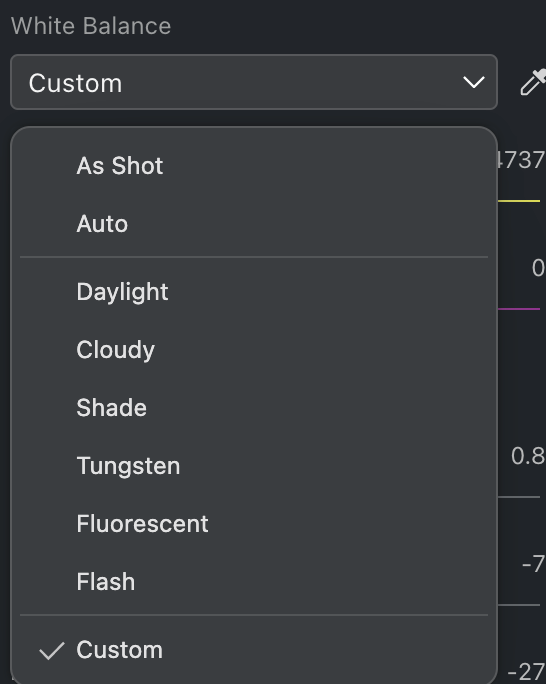Click the yellow temperature slider track
546x684 pixels.
(519, 201)
